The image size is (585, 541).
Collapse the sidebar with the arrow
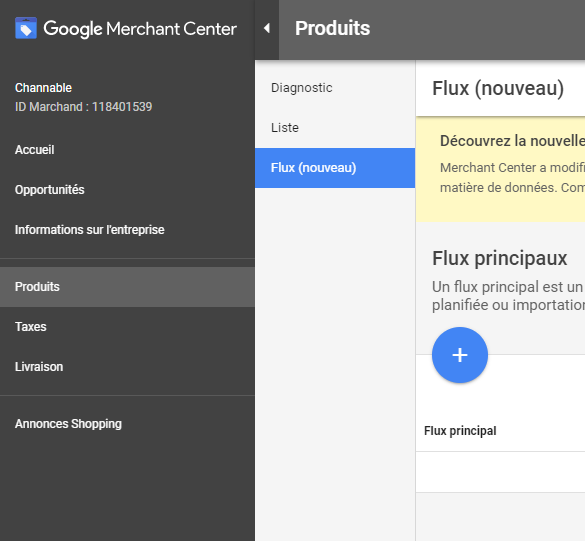click(267, 28)
